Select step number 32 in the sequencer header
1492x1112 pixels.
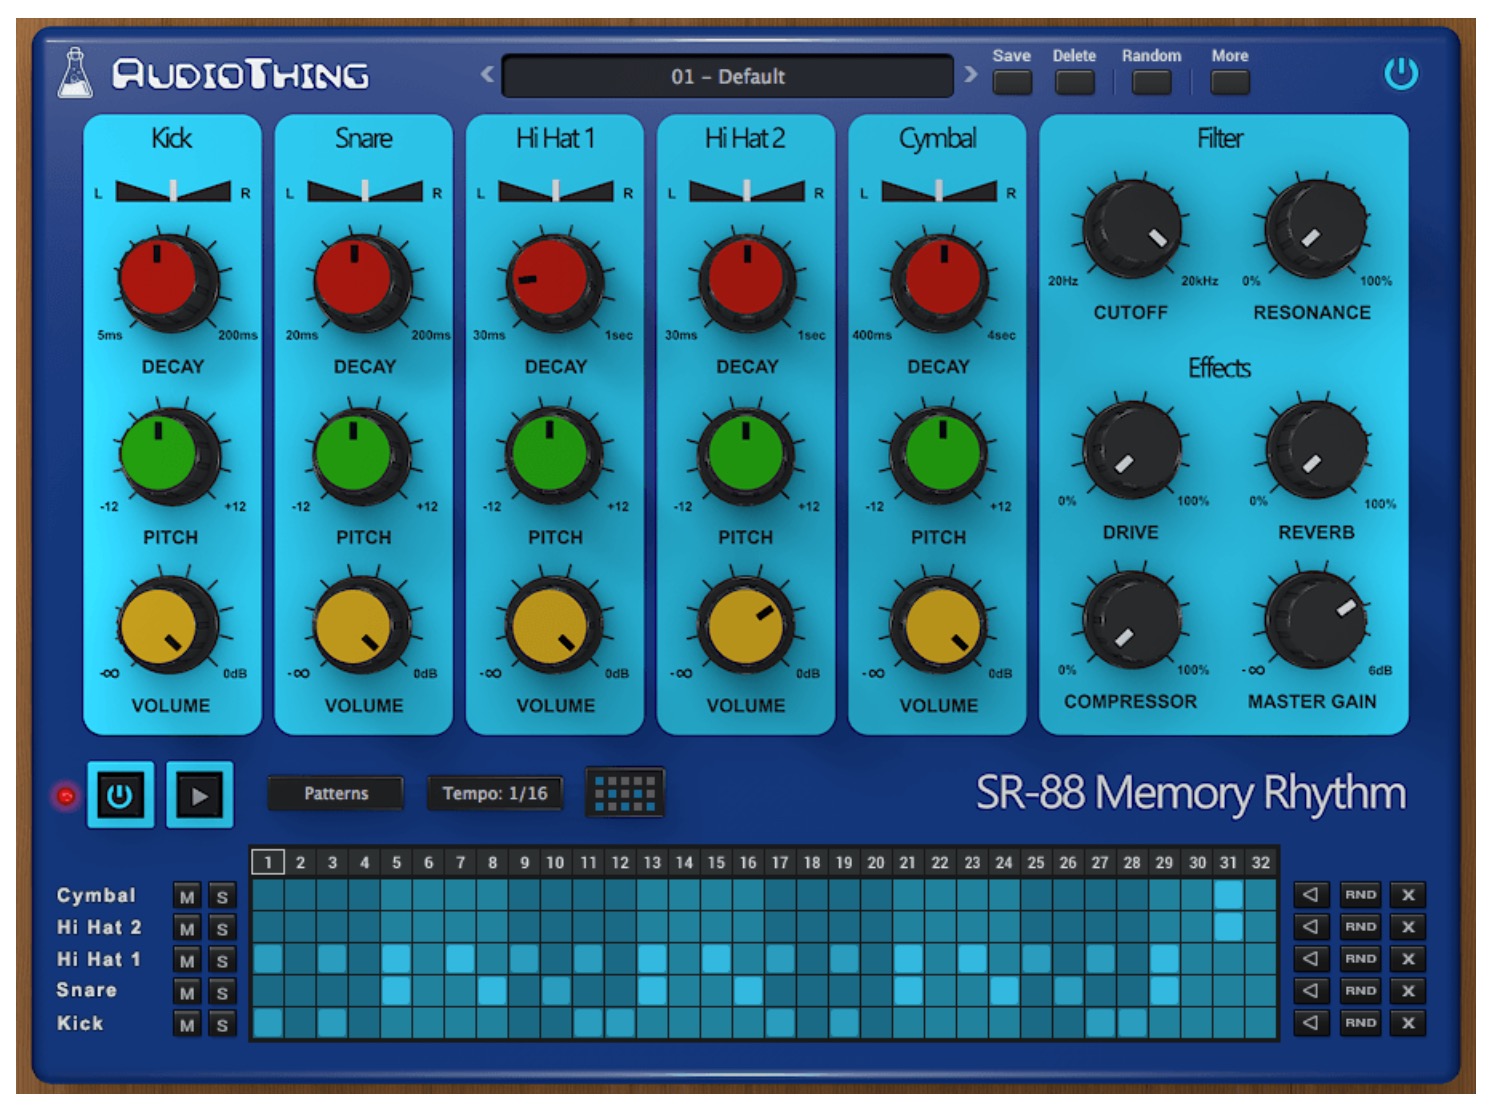tap(1261, 862)
